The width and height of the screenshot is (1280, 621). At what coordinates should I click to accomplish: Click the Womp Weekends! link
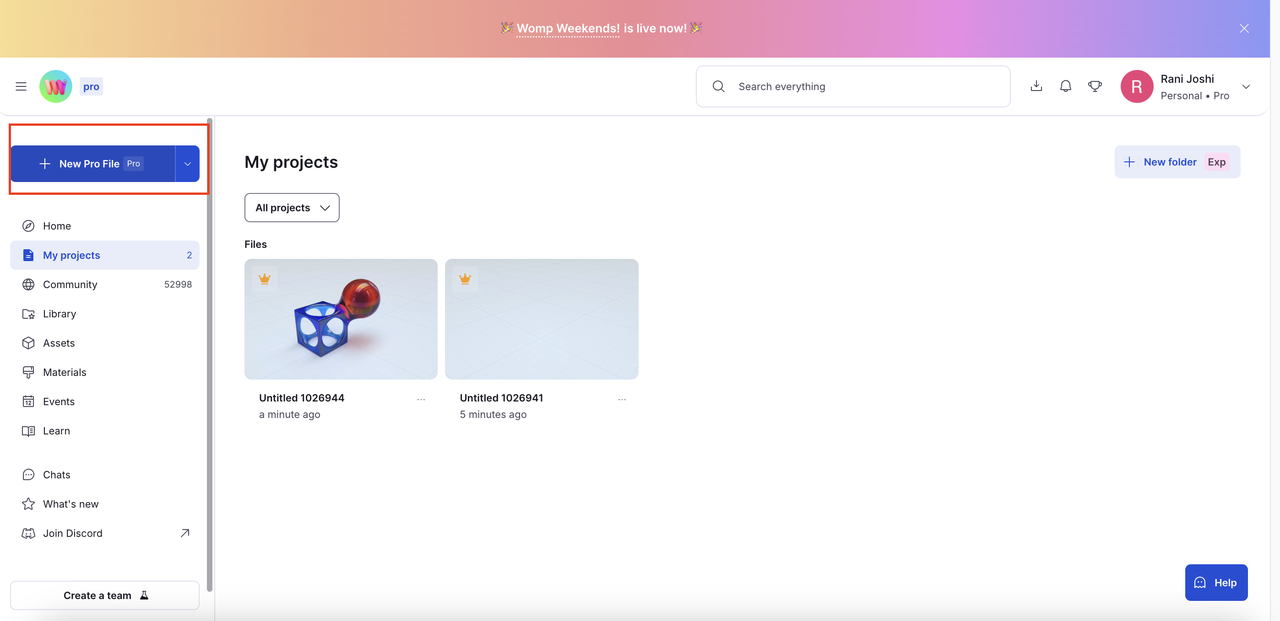coord(568,29)
